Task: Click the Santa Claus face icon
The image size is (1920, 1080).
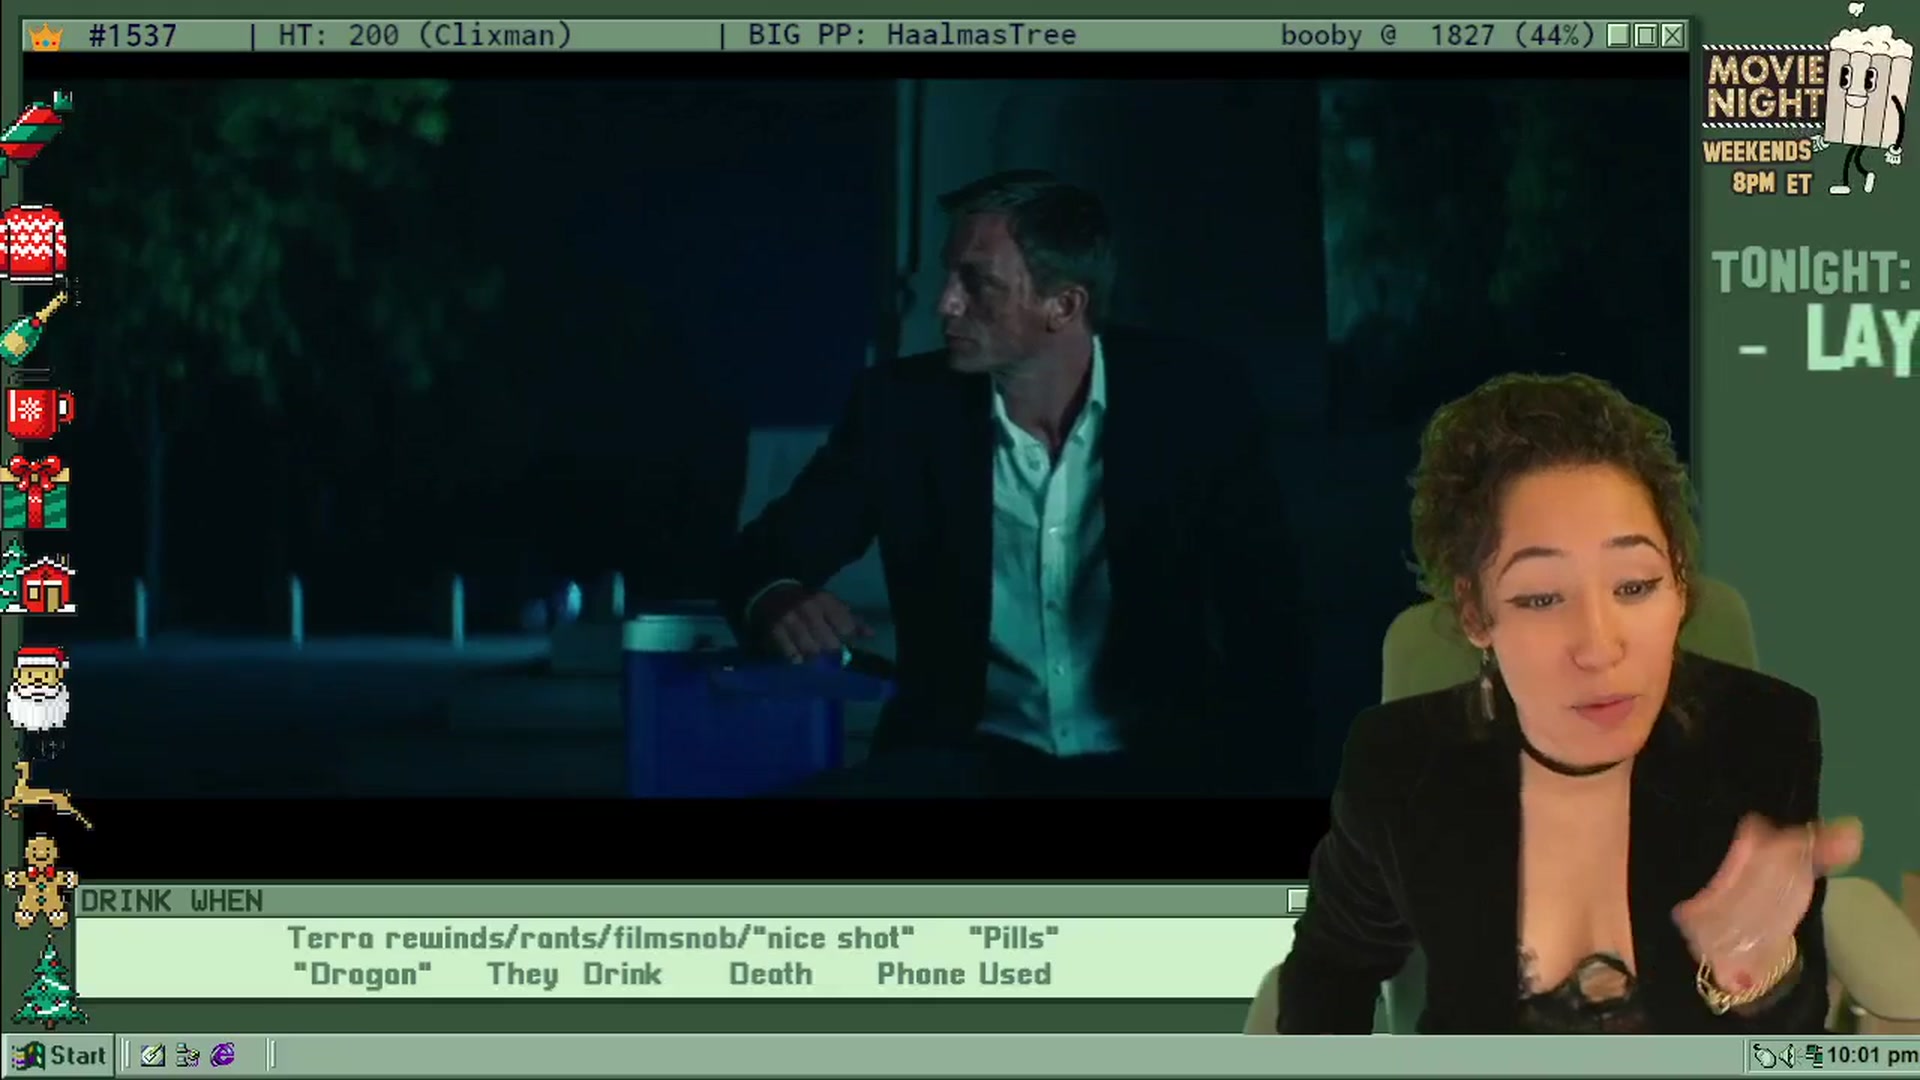Action: pyautogui.click(x=39, y=688)
